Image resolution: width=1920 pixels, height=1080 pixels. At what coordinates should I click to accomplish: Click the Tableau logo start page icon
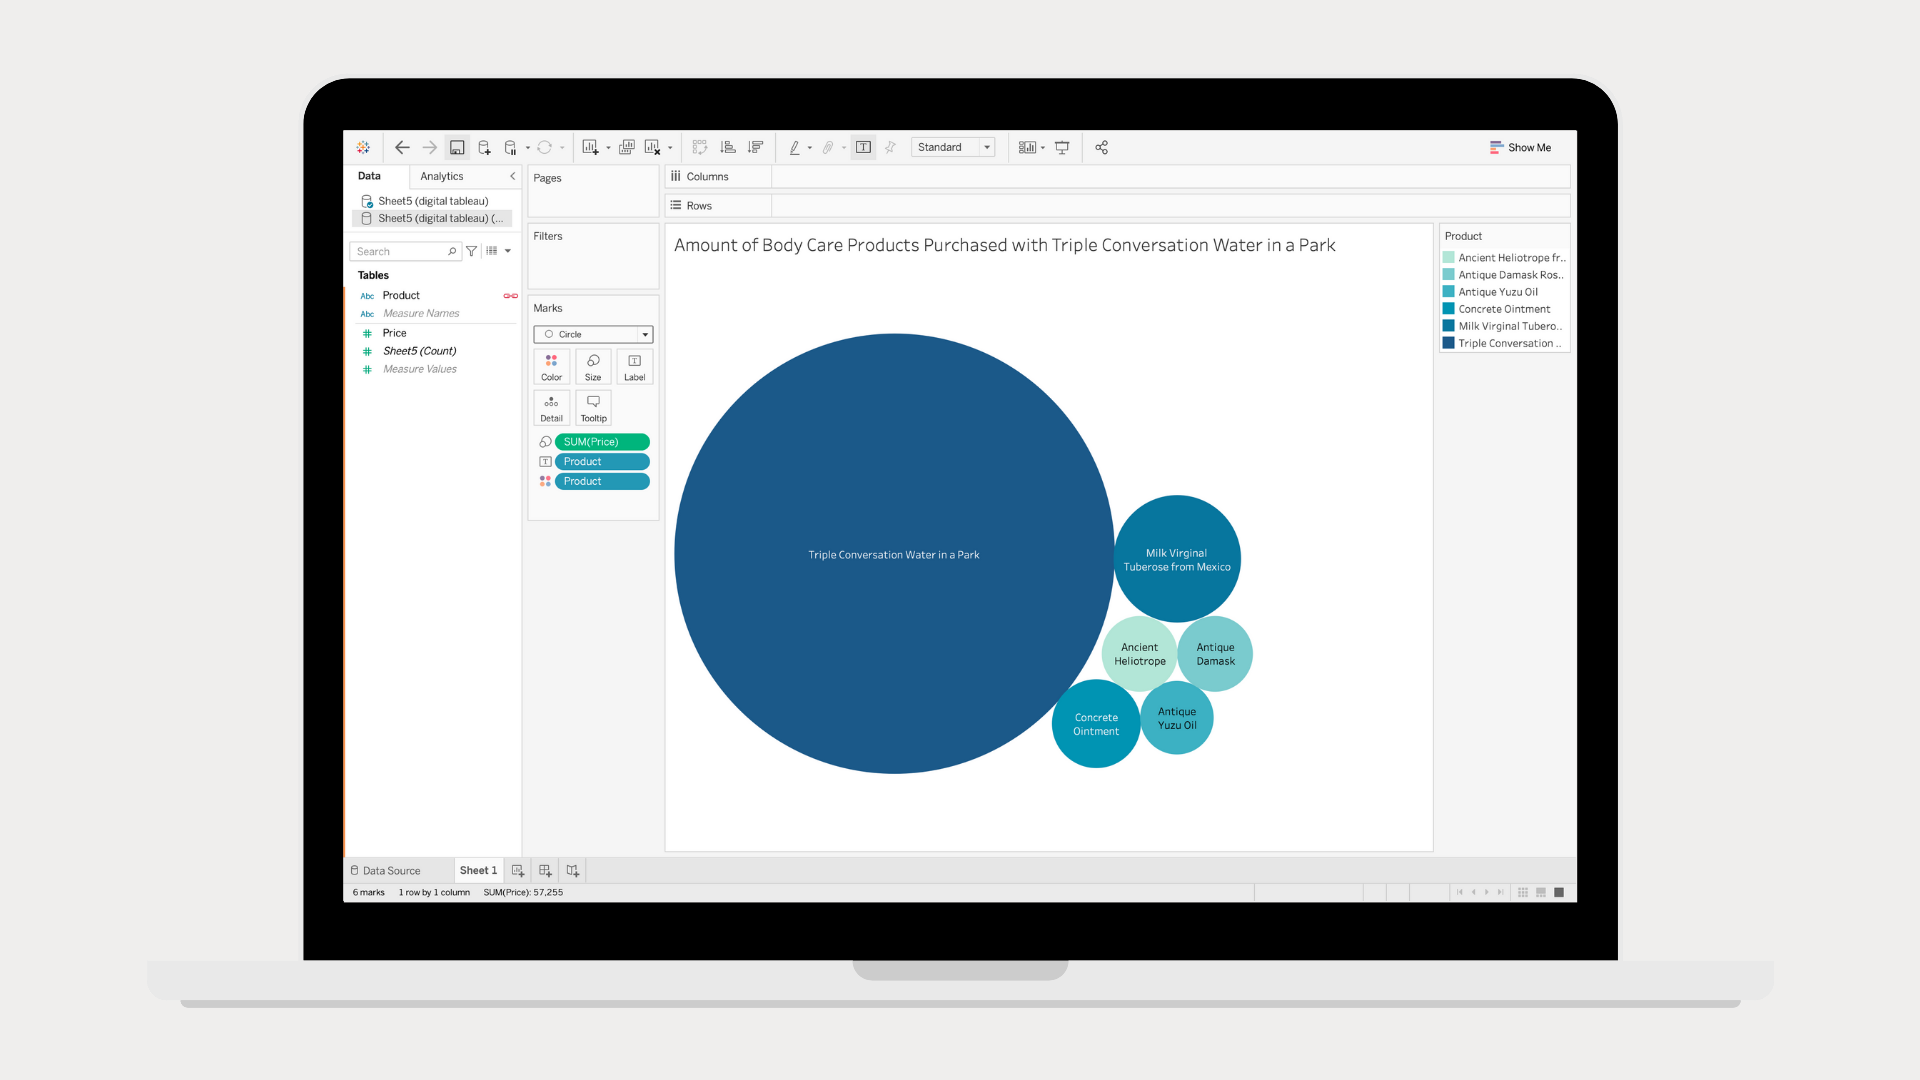pos(363,147)
